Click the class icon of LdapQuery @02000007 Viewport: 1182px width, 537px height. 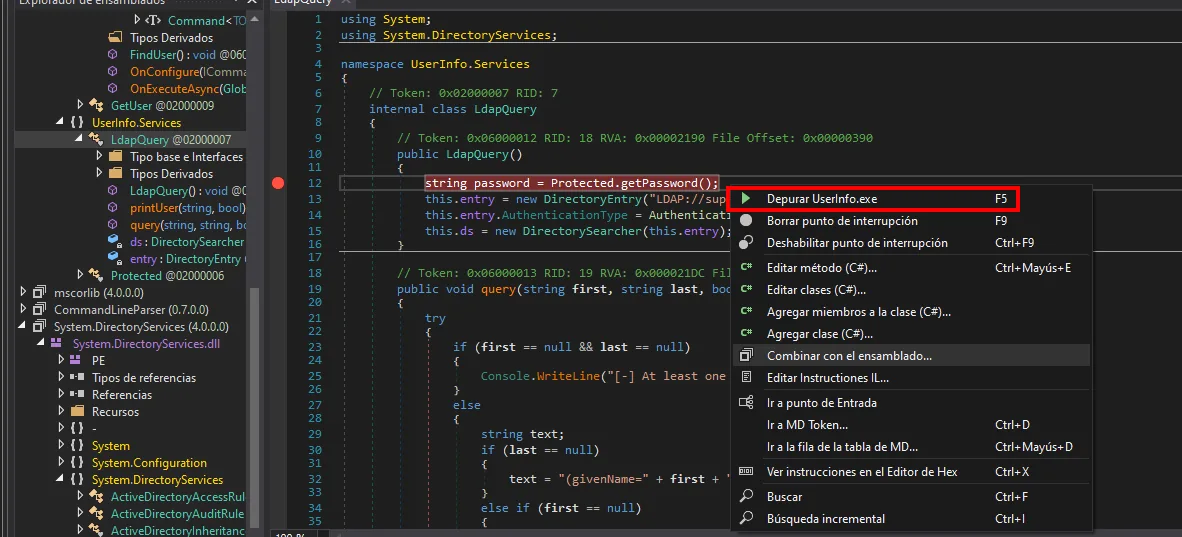96,140
